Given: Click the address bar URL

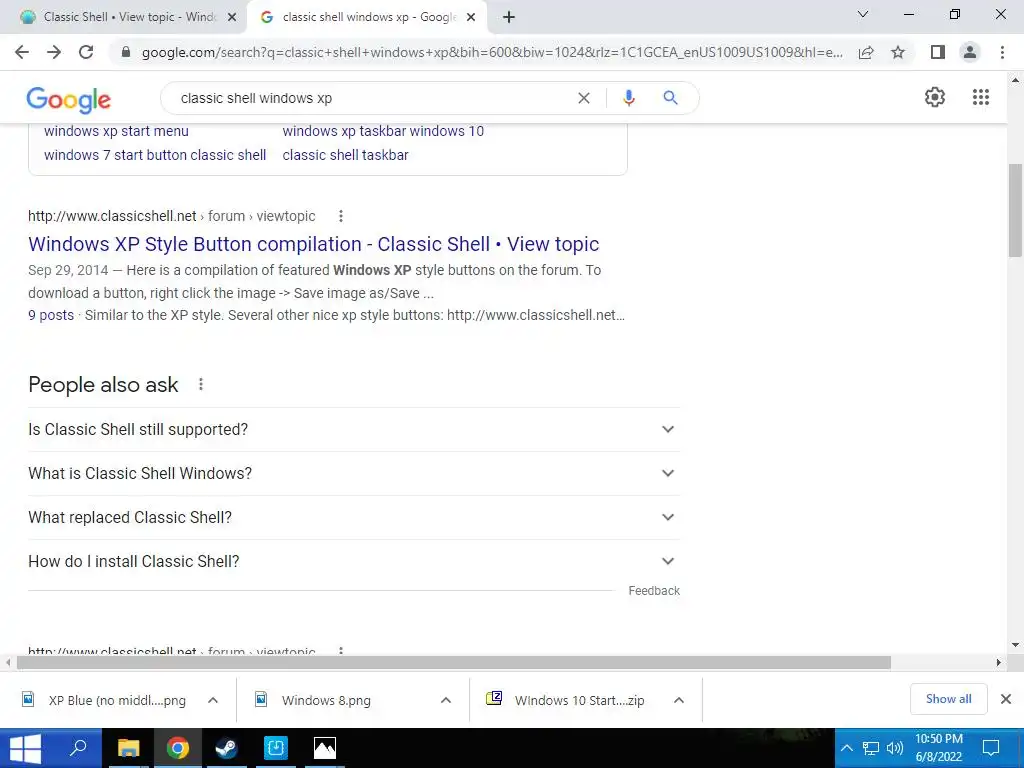Looking at the screenshot, I should click(x=492, y=52).
